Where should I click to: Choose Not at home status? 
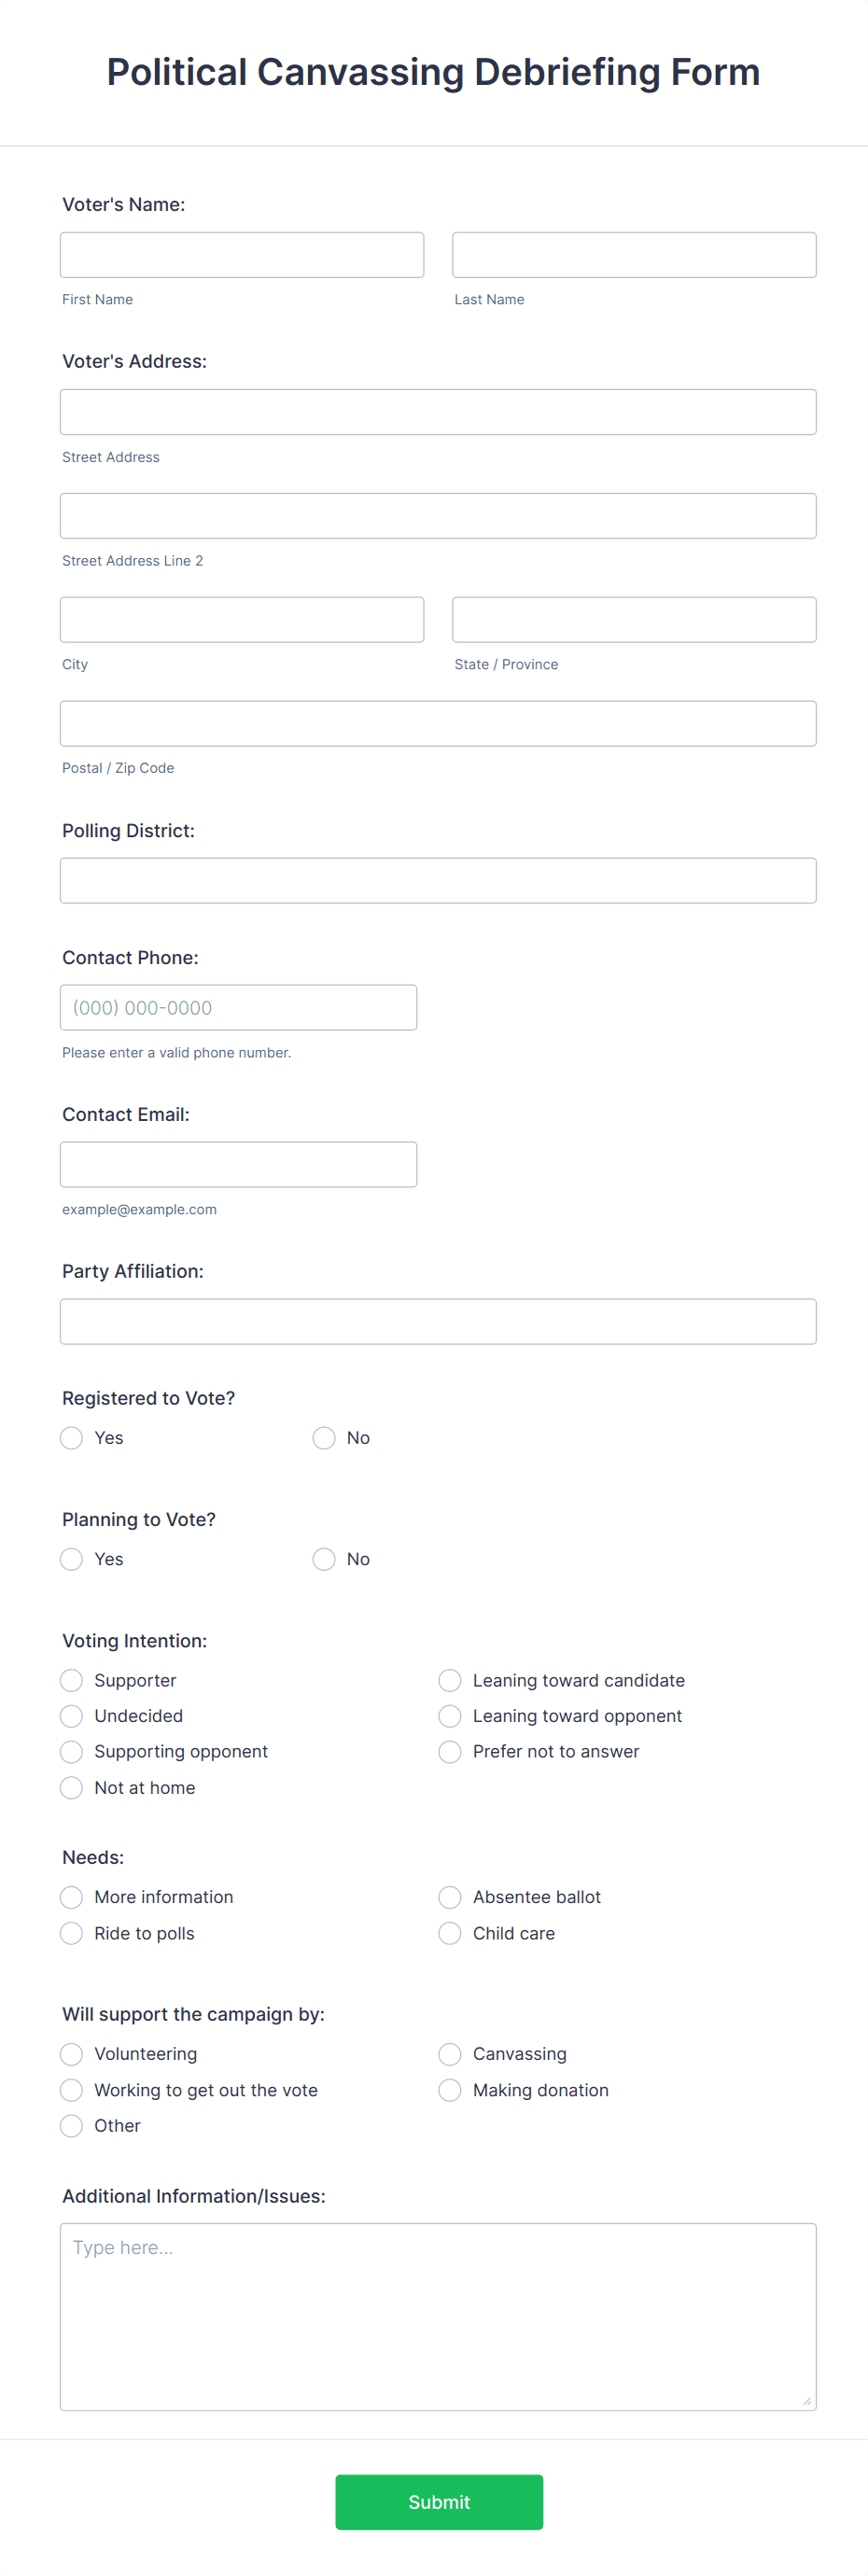(71, 1787)
